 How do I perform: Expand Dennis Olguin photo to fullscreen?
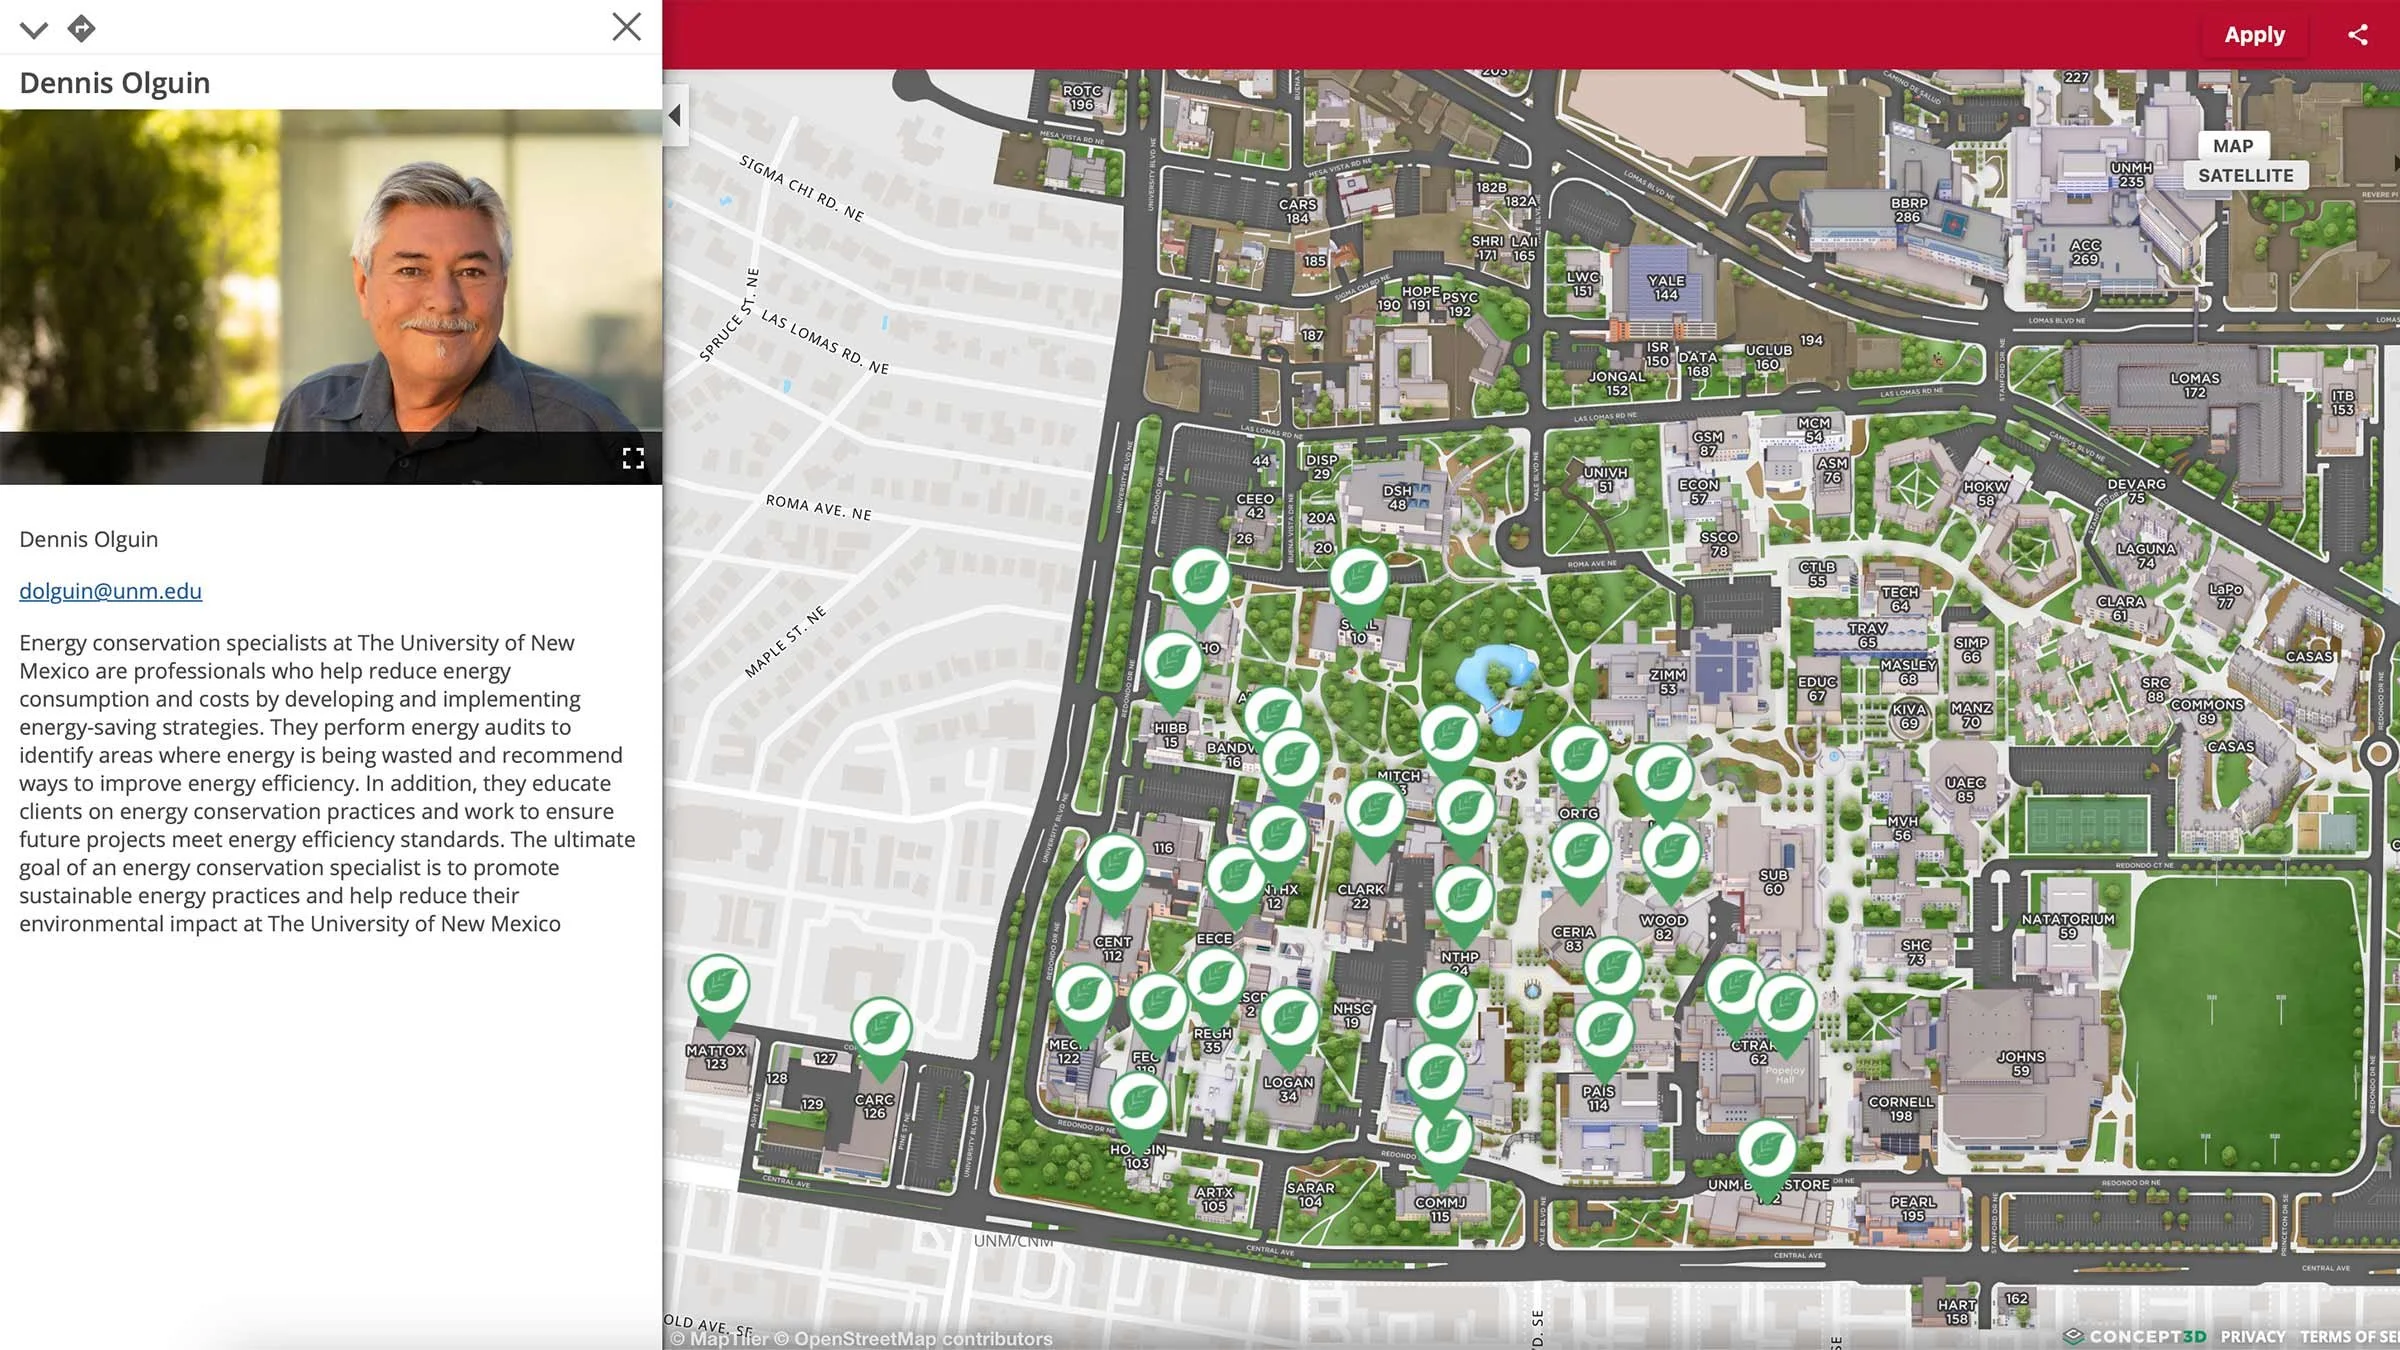pyautogui.click(x=633, y=458)
